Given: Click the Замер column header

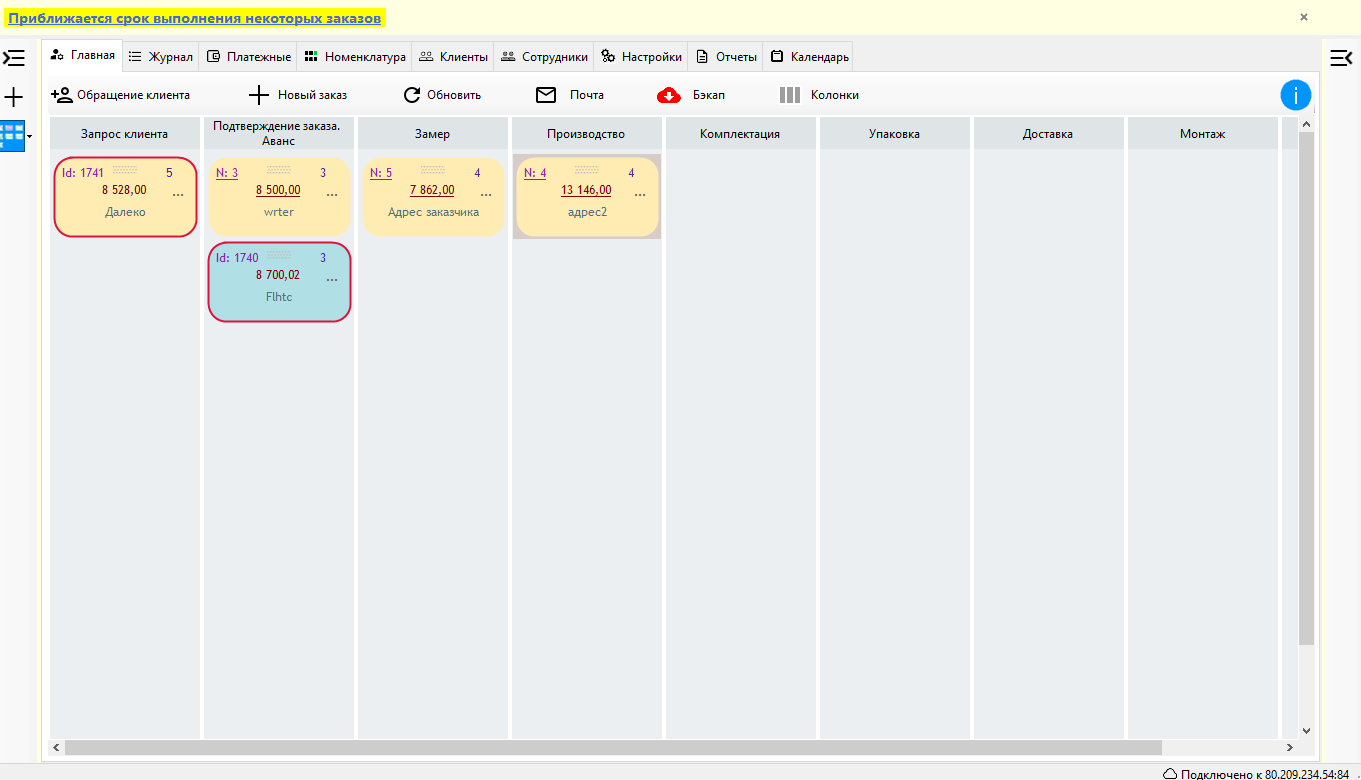Looking at the screenshot, I should pos(433,134).
